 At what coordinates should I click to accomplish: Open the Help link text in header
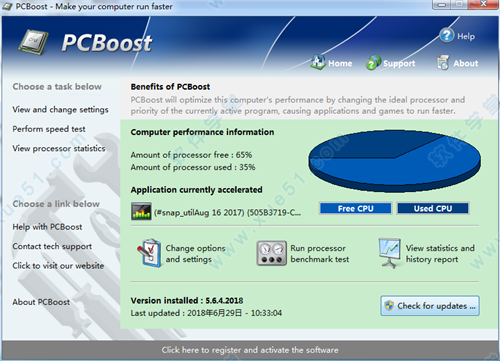466,36
